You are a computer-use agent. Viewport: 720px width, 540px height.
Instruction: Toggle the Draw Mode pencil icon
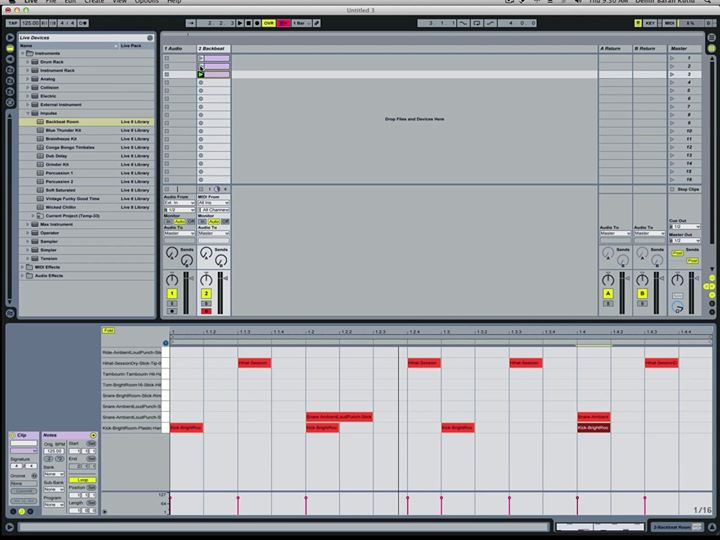[317, 23]
